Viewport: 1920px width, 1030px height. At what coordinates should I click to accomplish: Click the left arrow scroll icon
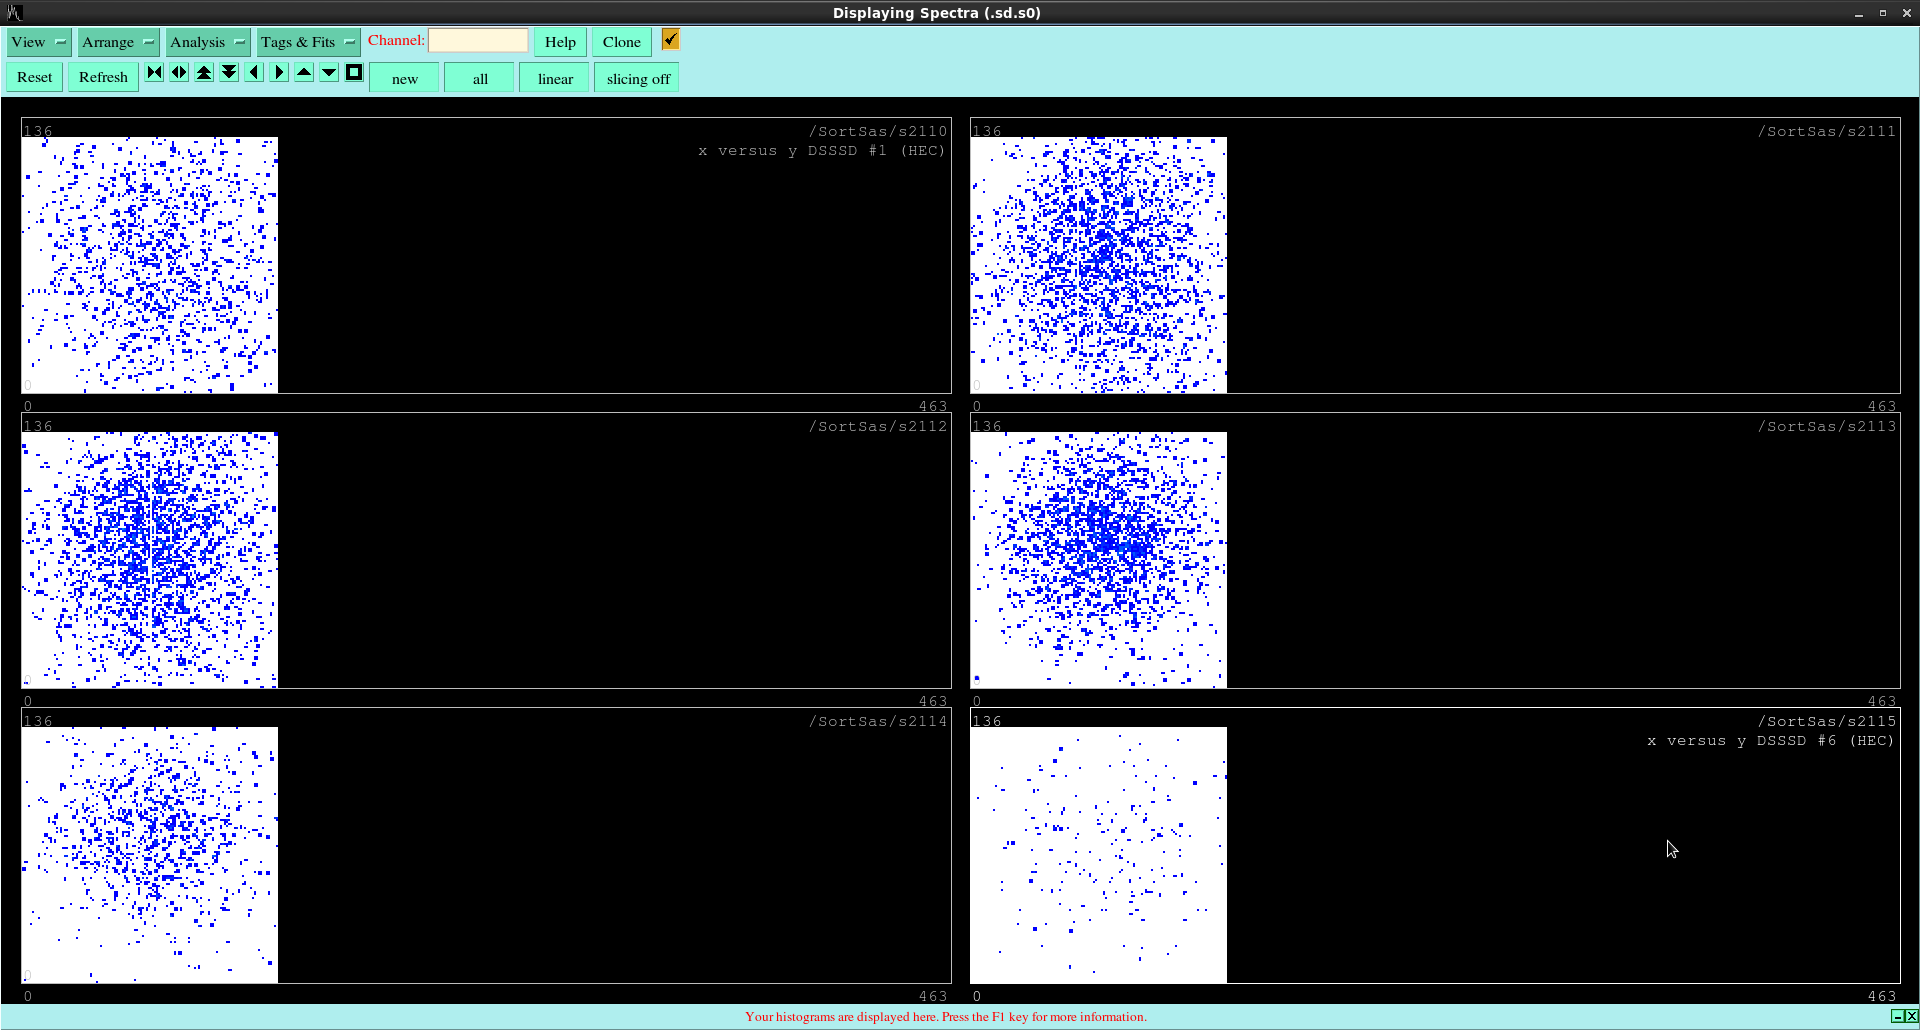pos(254,72)
